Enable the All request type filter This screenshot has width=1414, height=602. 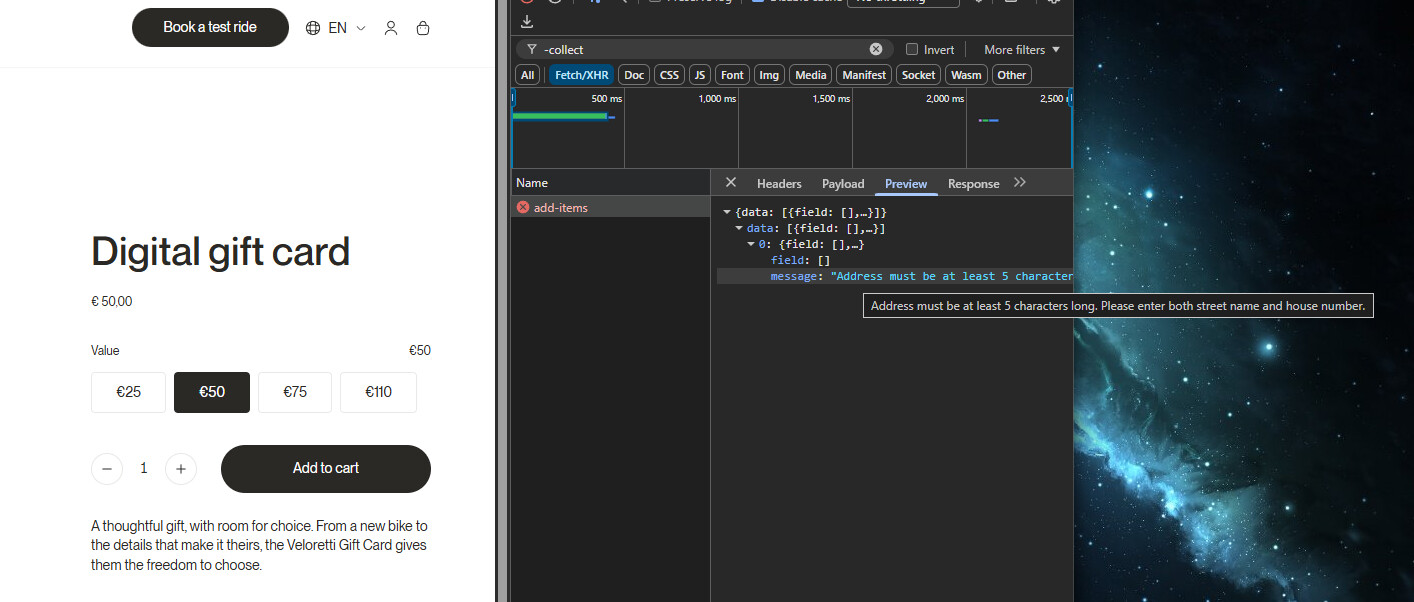pos(528,75)
